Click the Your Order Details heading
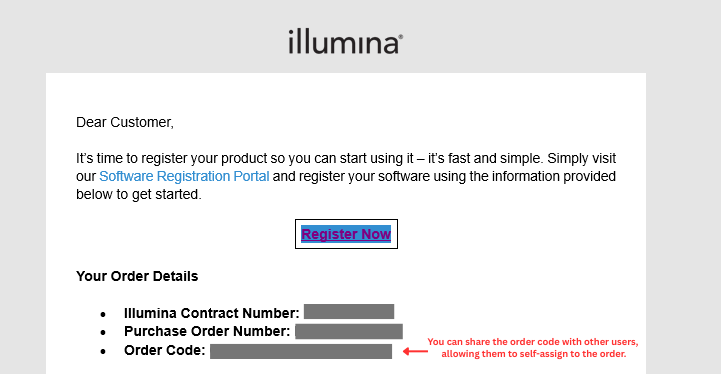Screen dimensions: 721x374 pyautogui.click(x=137, y=276)
